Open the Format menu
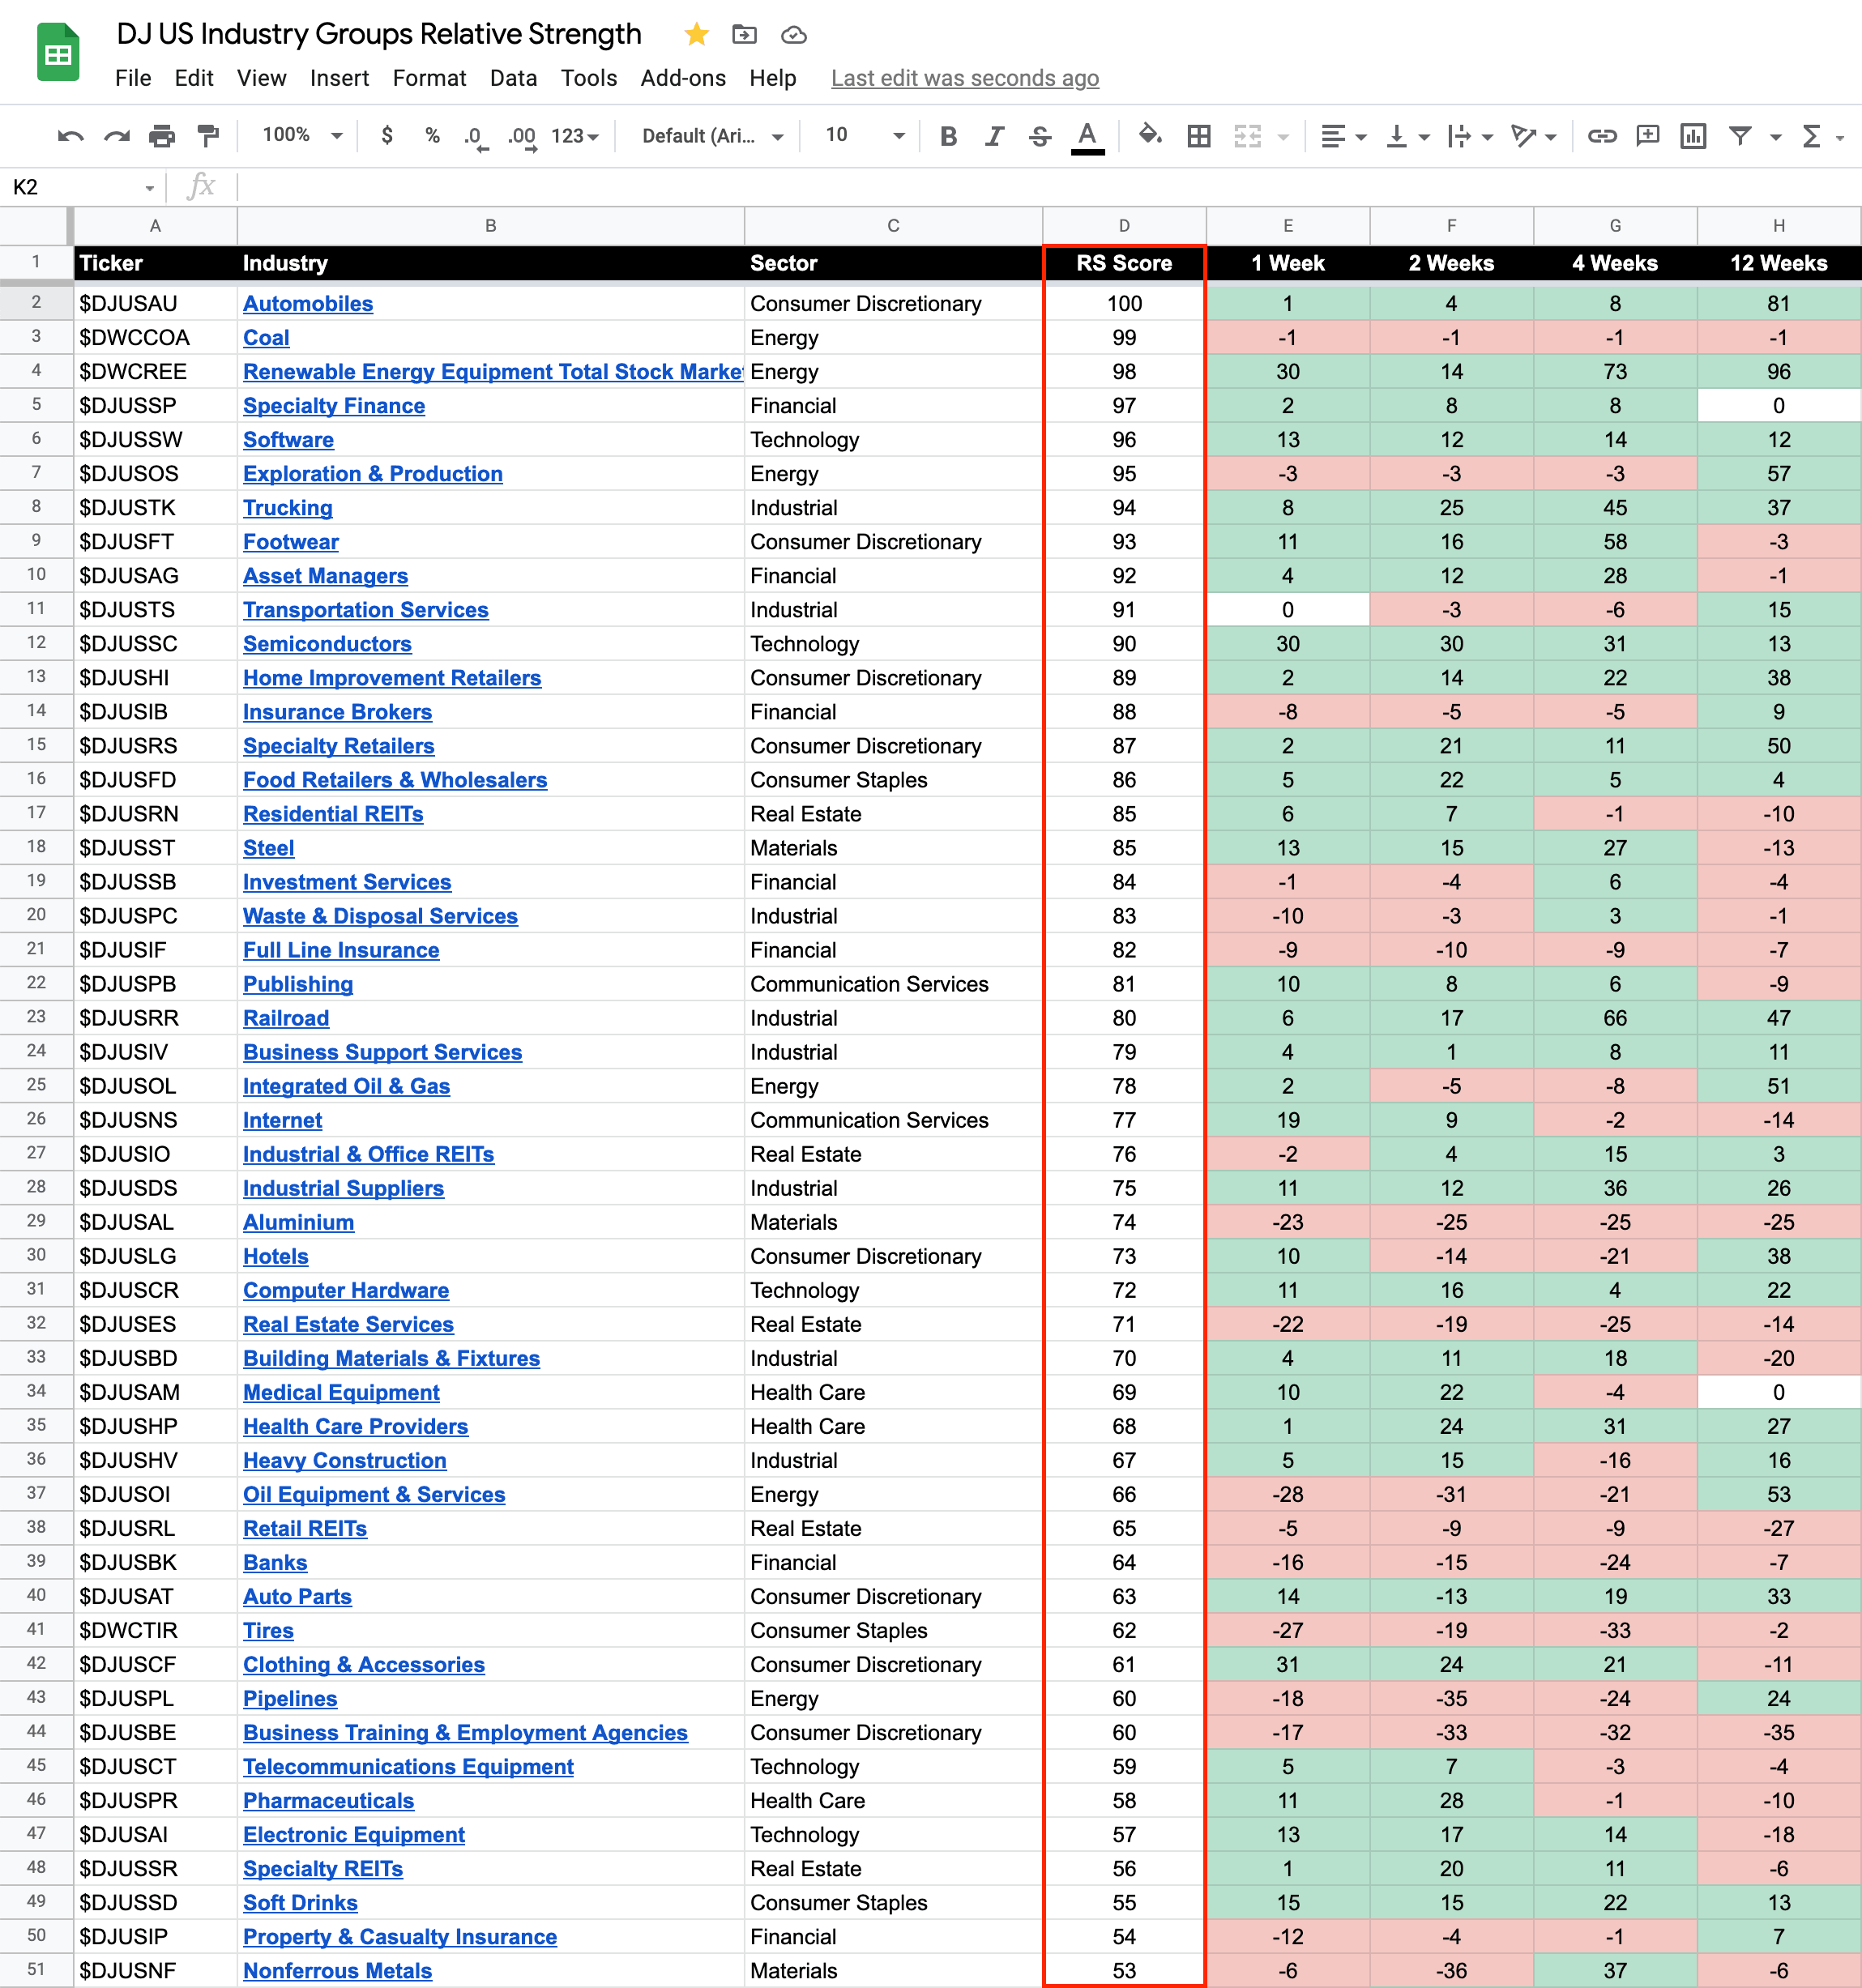 point(429,78)
